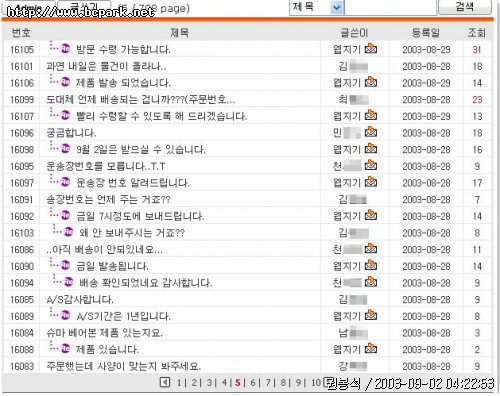
Task: Open post '운송장번호를 모릅니다..T.T'
Action: coord(106,166)
